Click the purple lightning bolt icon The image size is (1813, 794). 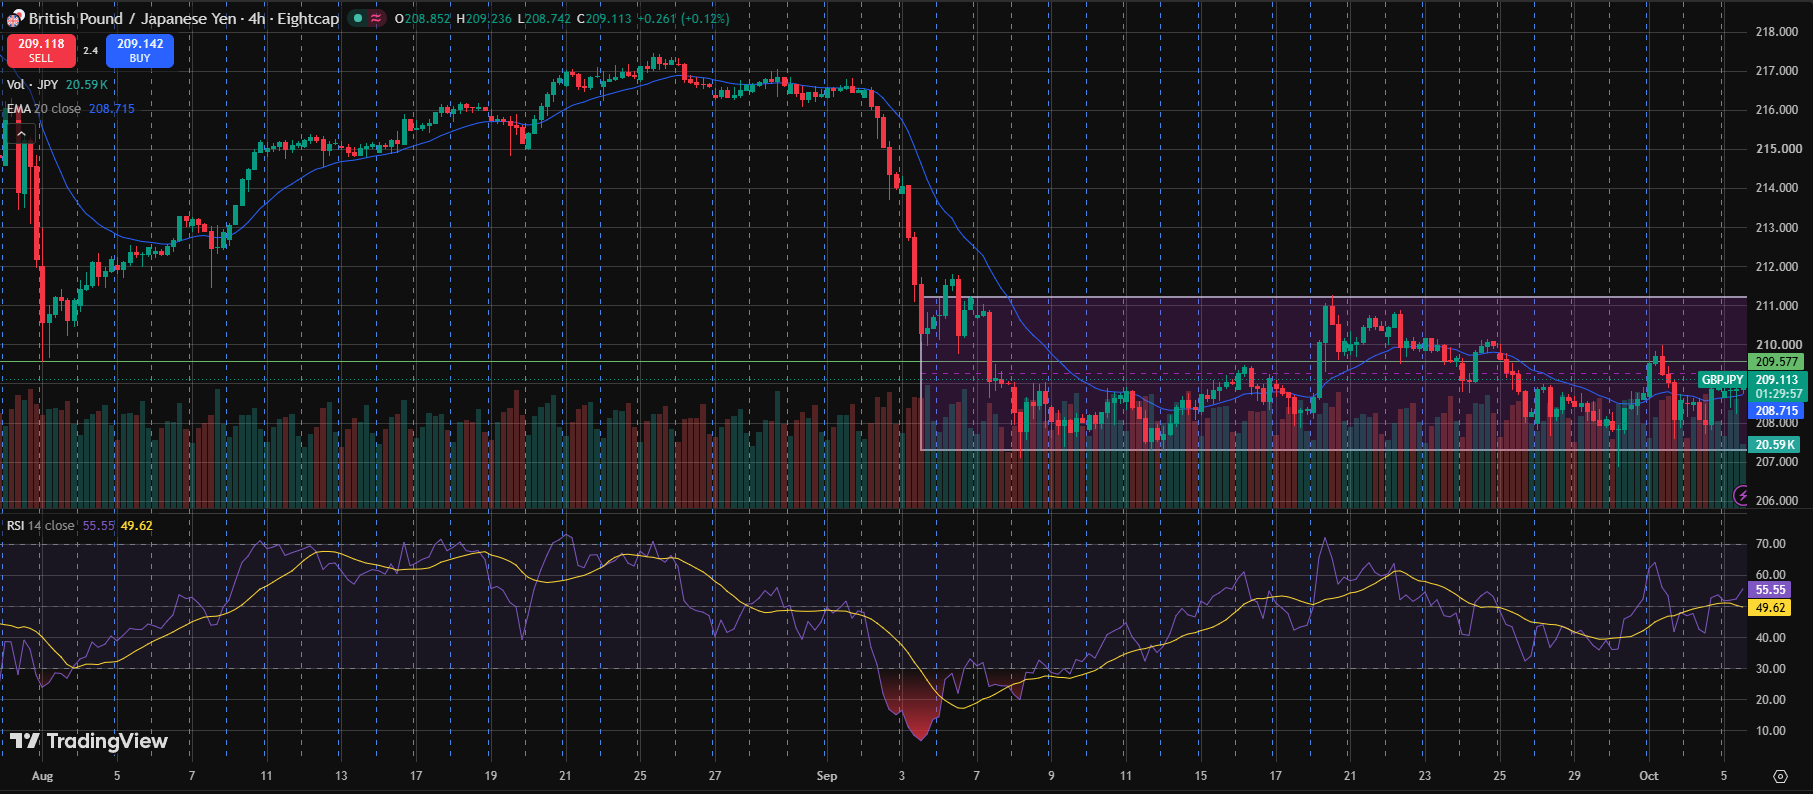(x=1741, y=495)
